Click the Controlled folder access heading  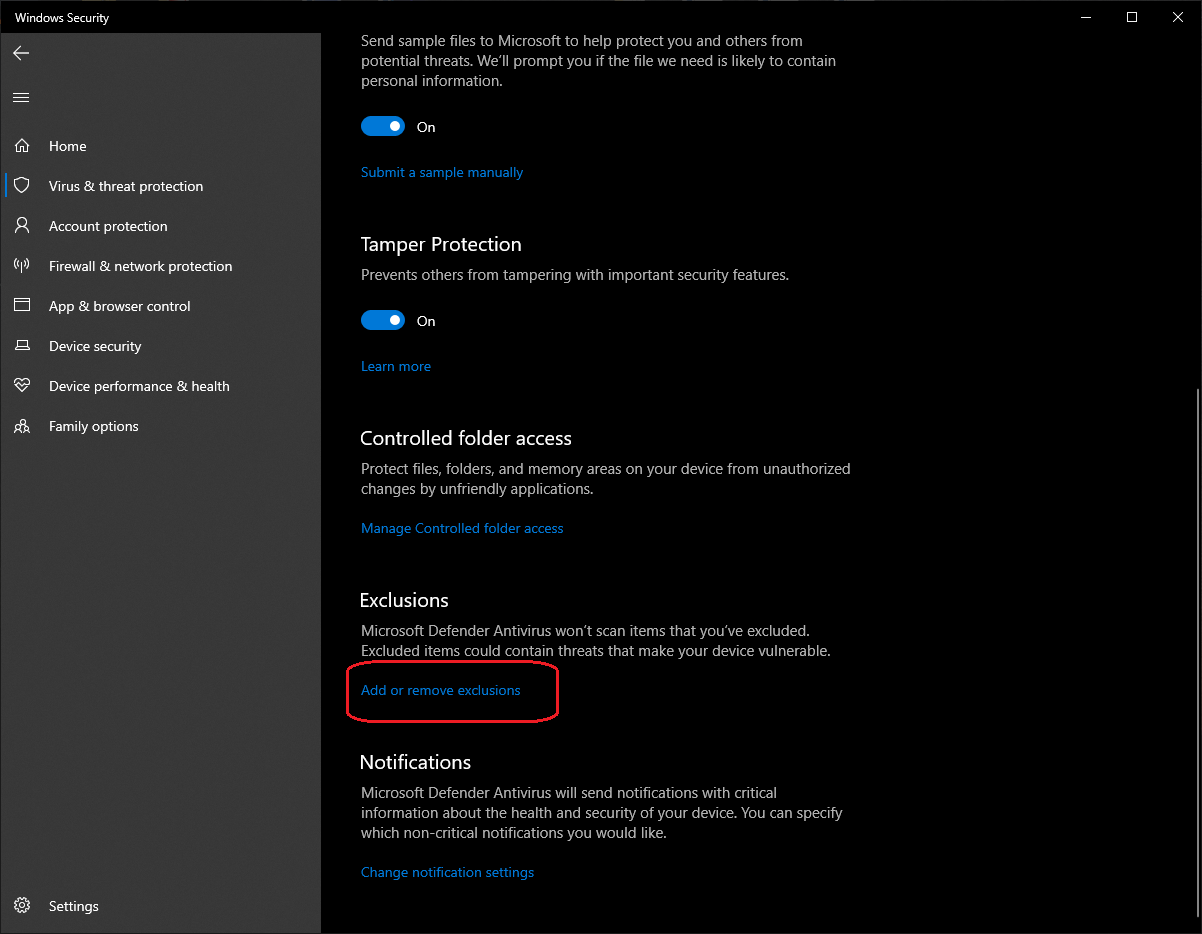(x=466, y=438)
